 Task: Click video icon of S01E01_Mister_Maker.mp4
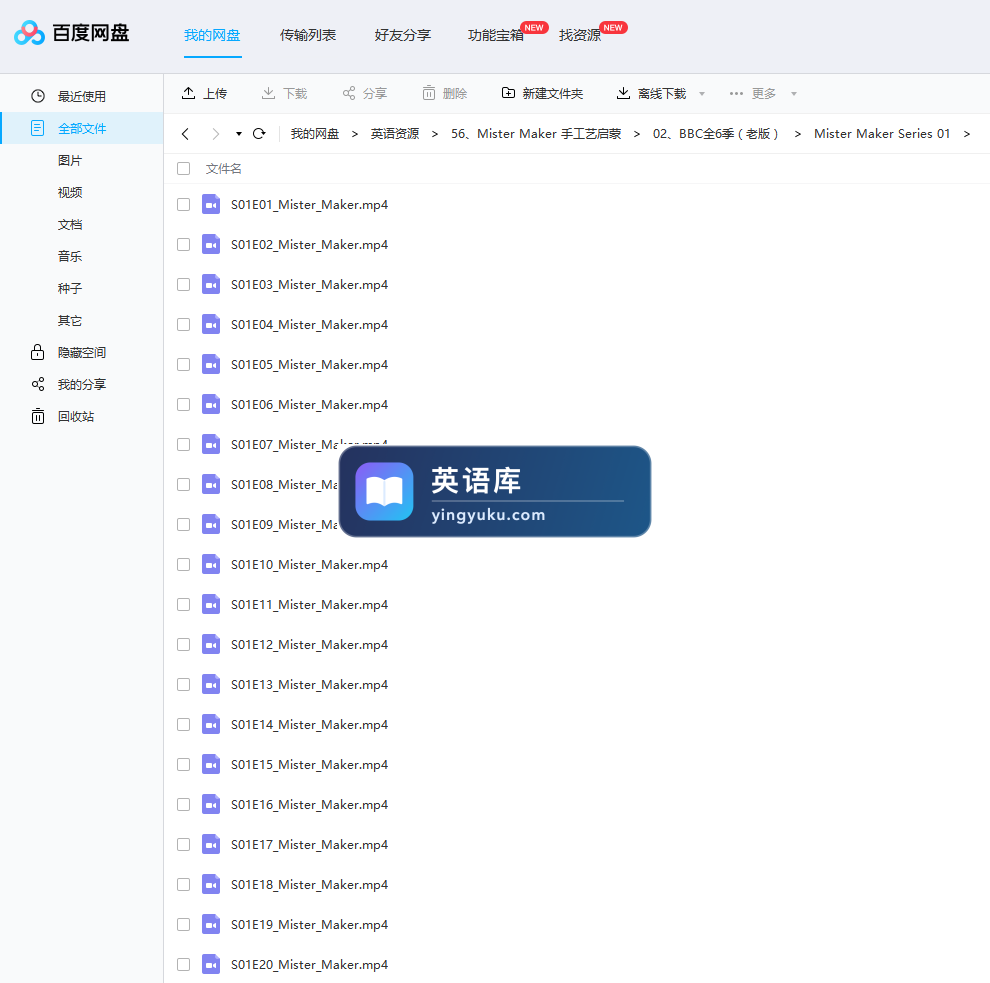point(211,205)
